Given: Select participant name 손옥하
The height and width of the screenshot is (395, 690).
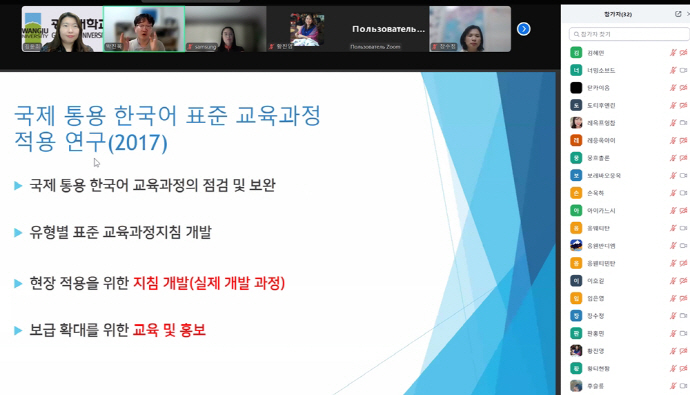Looking at the screenshot, I should (x=595, y=193).
